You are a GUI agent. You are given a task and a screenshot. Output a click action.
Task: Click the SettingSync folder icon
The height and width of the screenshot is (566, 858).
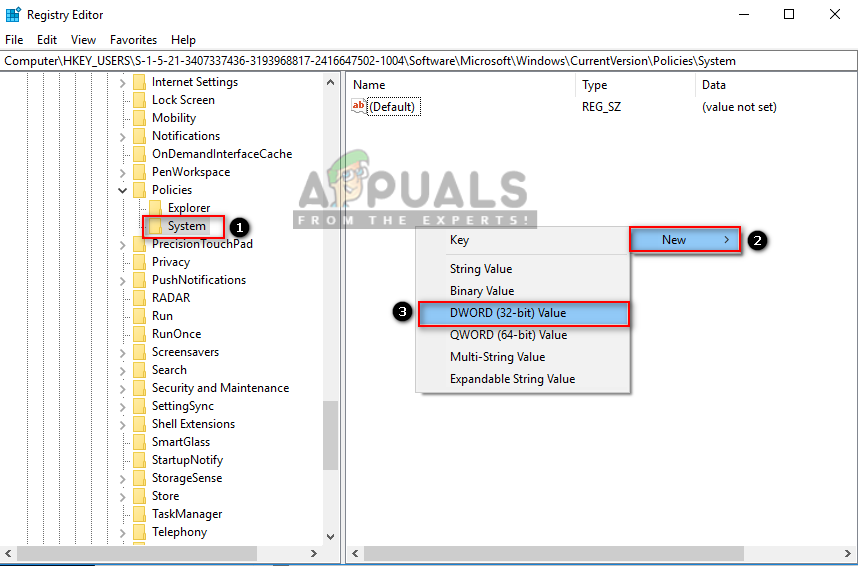click(140, 406)
